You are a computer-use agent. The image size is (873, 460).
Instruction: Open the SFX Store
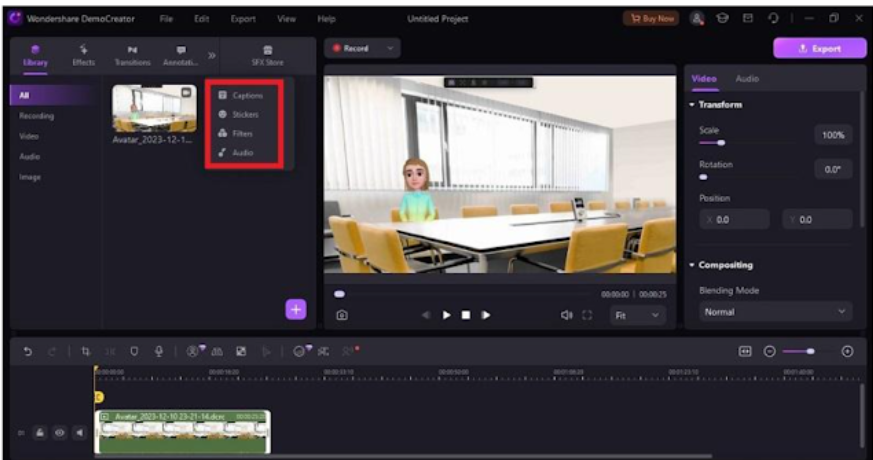click(267, 56)
